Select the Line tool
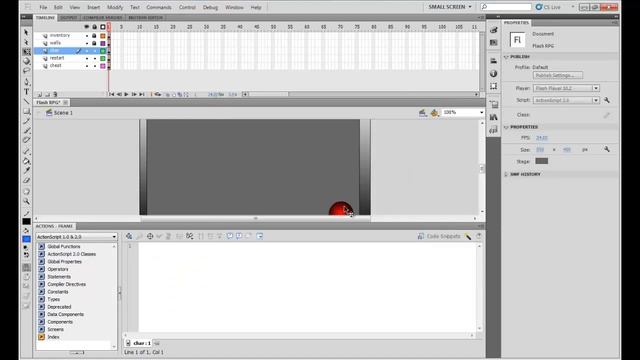Viewport: 640px width, 360px height. [x=27, y=101]
